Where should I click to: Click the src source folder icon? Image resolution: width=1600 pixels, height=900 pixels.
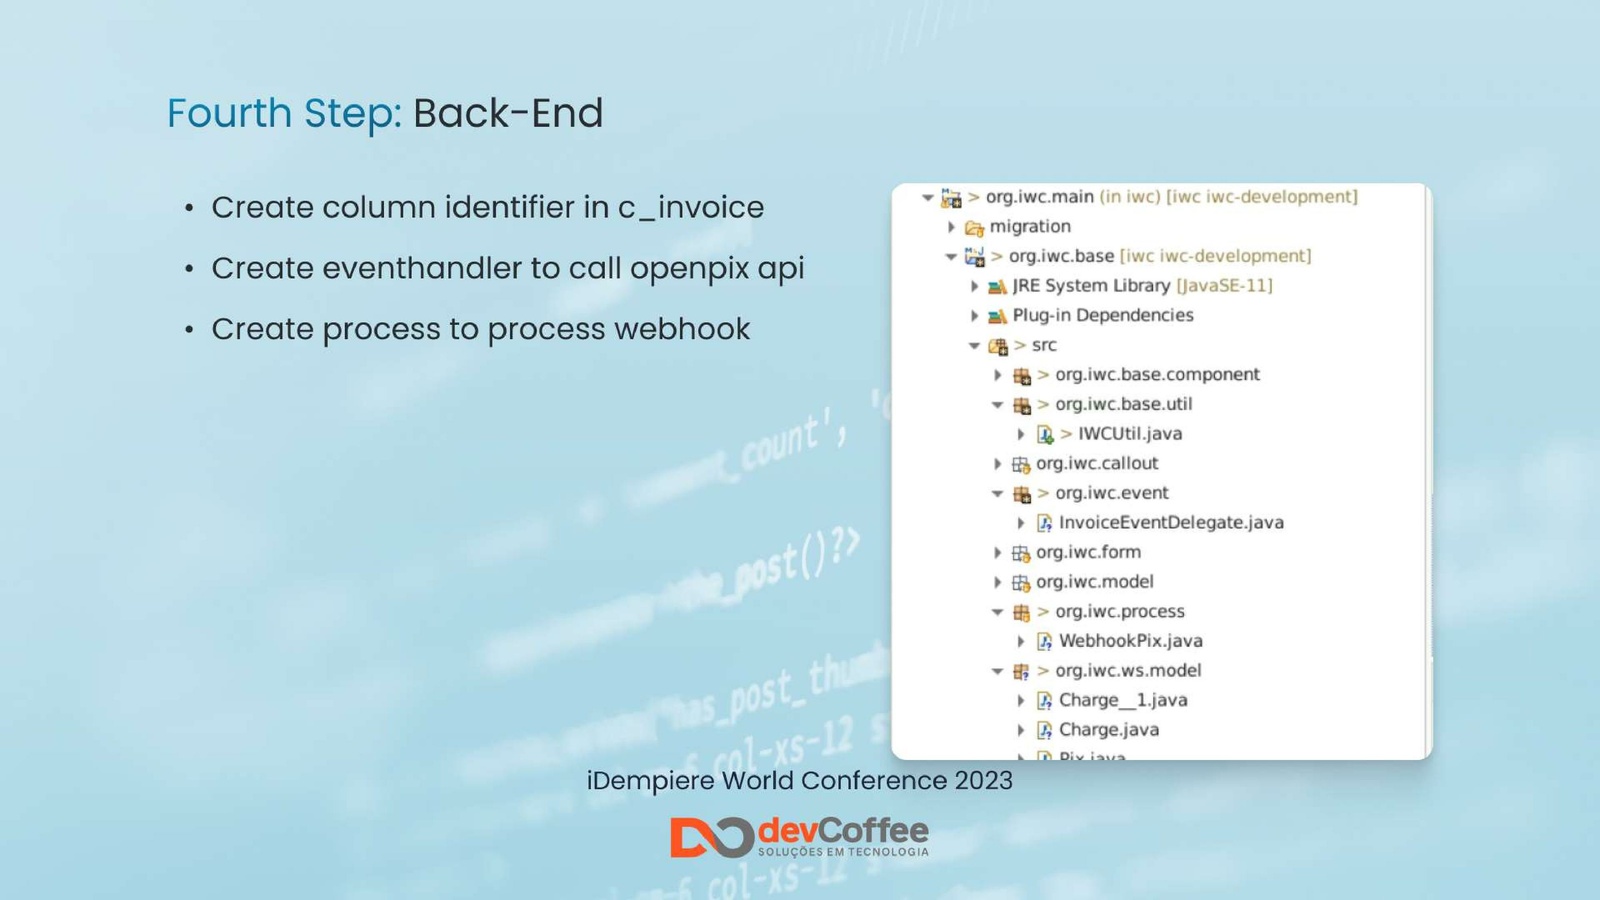tap(997, 346)
